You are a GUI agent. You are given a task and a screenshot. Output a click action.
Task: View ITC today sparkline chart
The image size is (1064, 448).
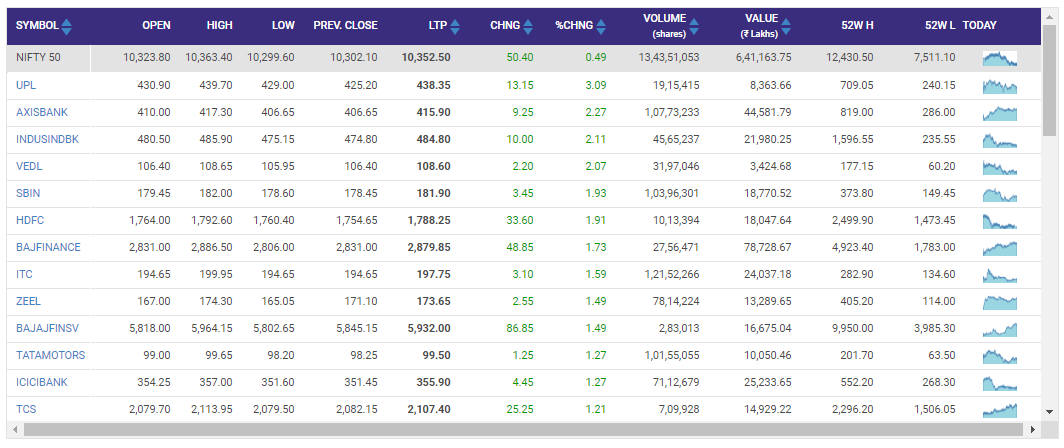point(1000,276)
